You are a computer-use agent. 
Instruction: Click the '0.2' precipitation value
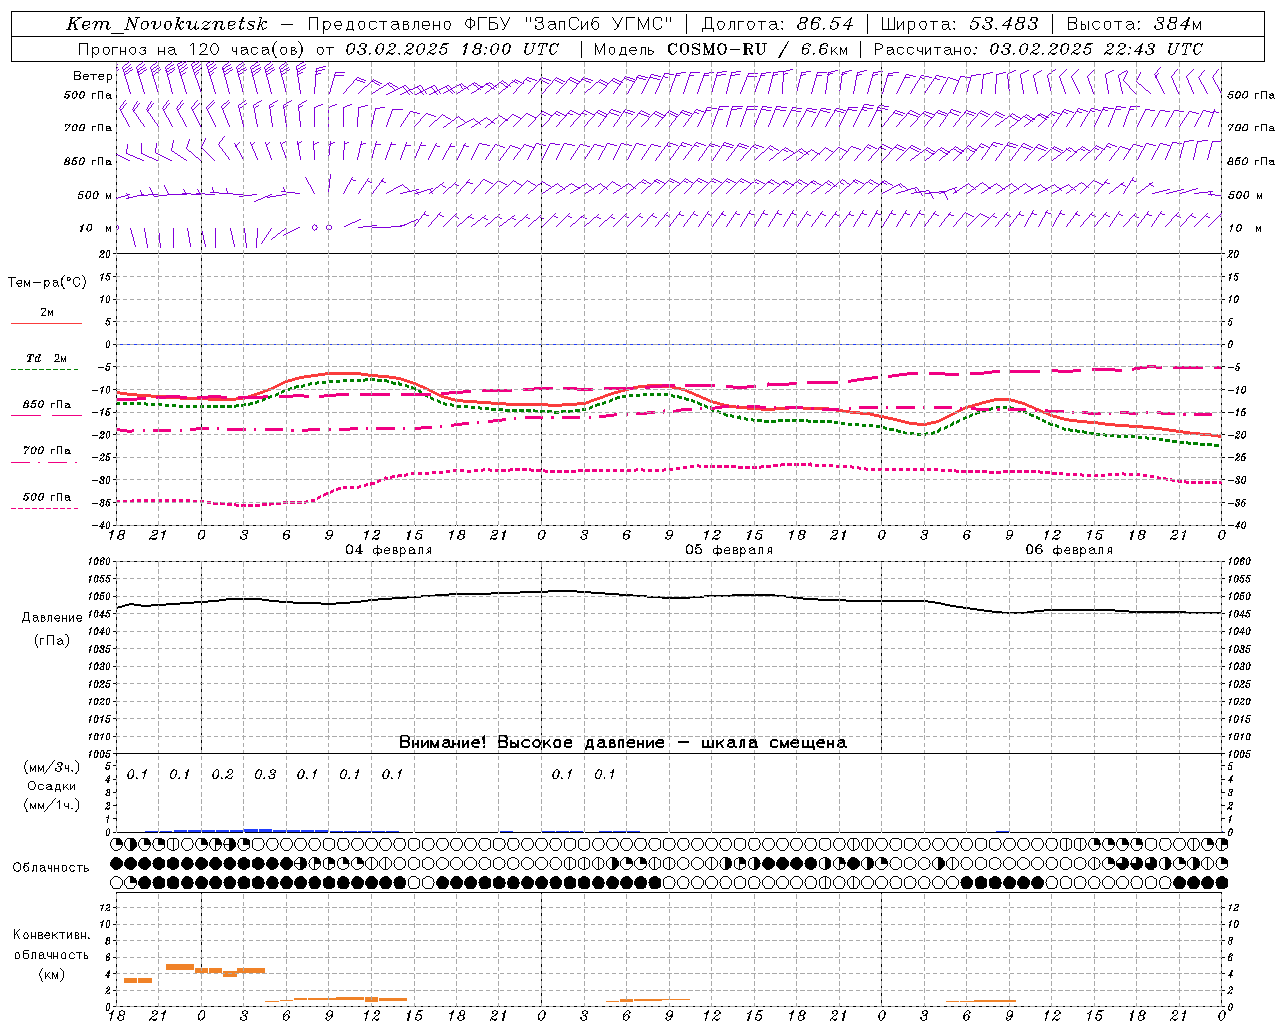222,775
